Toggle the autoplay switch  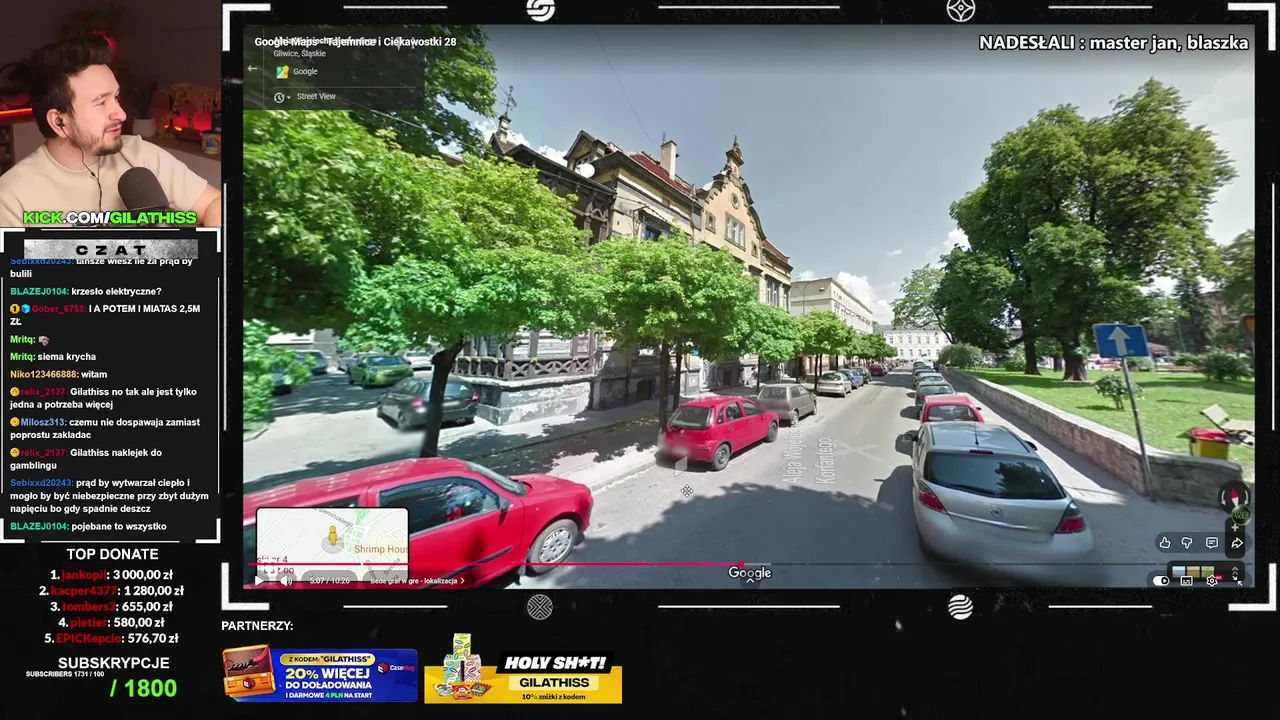pos(1161,581)
